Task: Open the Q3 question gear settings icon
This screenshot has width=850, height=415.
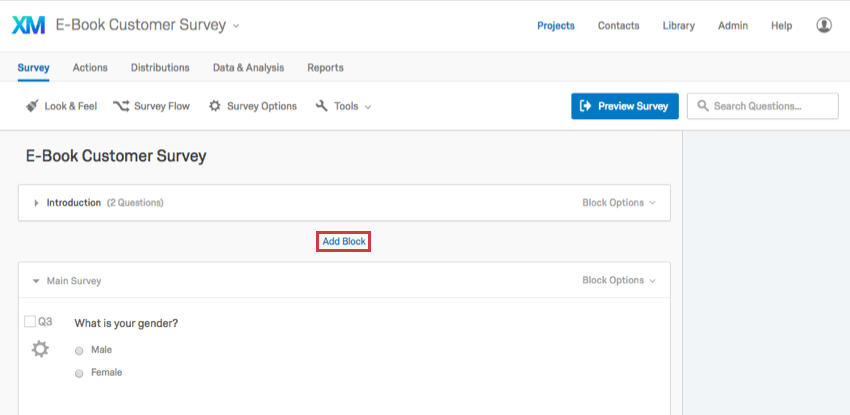Action: (40, 349)
